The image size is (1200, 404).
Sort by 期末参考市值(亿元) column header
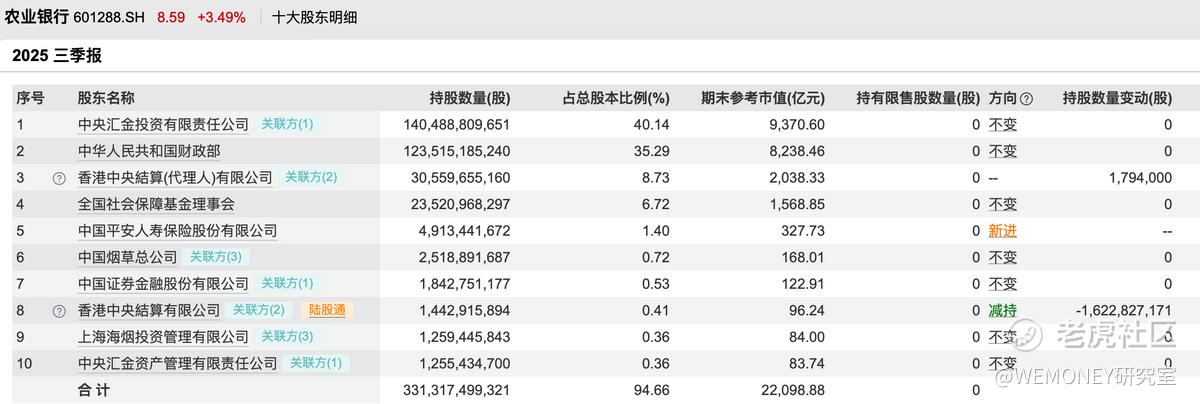tap(763, 98)
